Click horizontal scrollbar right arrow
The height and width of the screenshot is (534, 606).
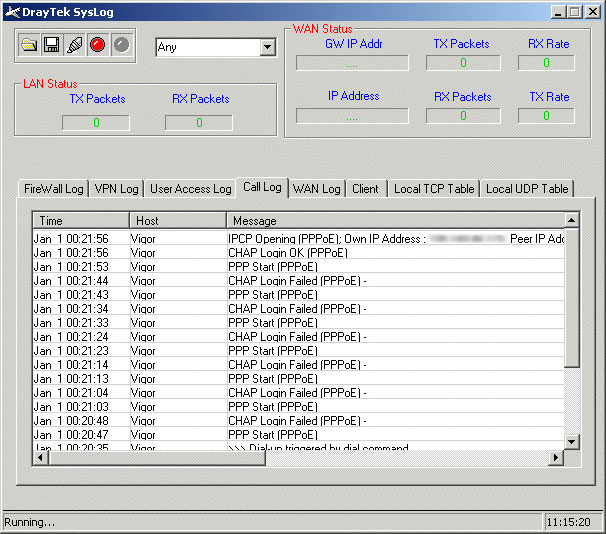(x=556, y=457)
